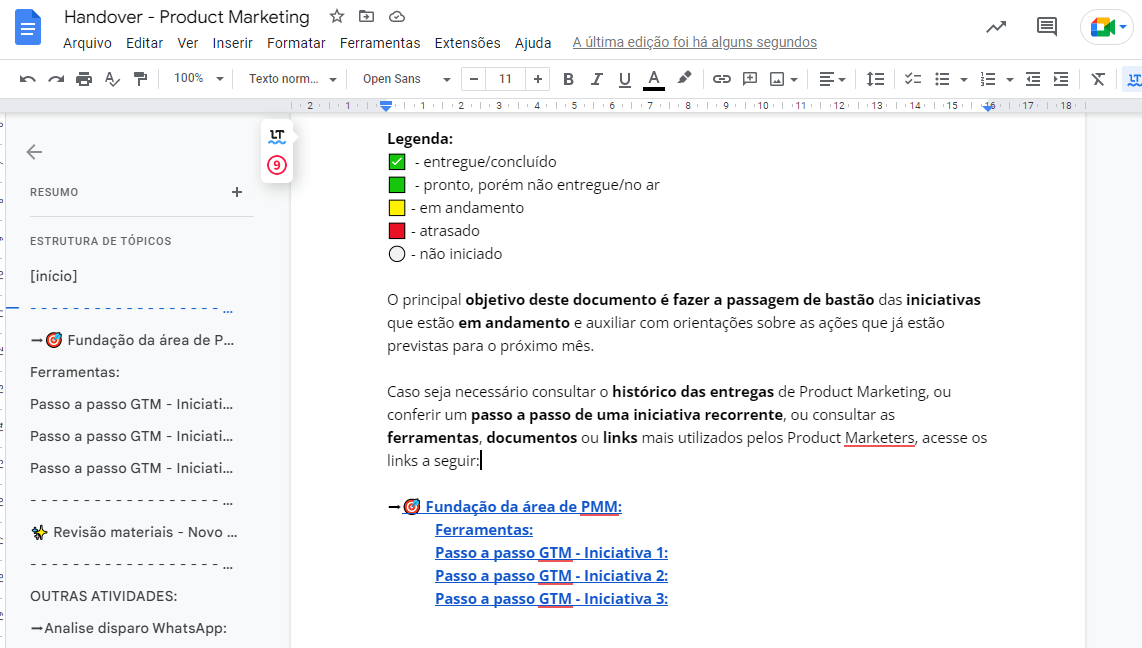Open edit history via 'A última edição' link

click(x=692, y=43)
